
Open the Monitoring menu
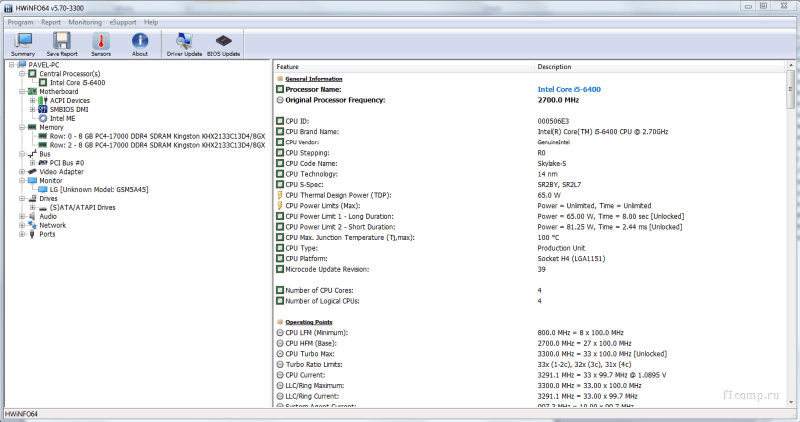click(x=85, y=21)
